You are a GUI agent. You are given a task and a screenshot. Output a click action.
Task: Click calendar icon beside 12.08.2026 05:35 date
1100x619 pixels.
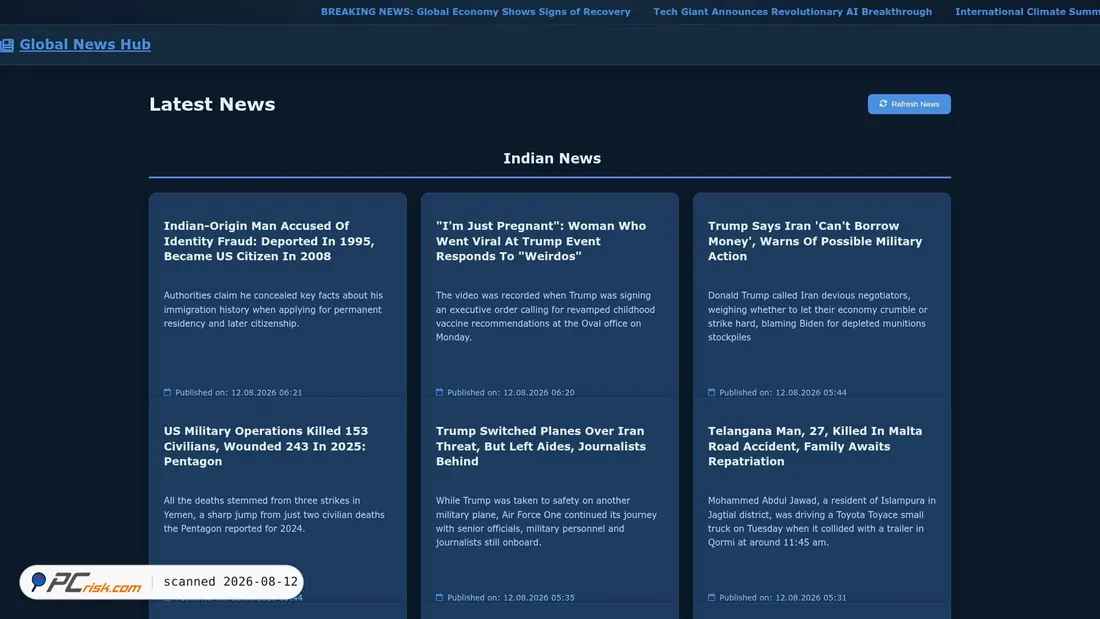pyautogui.click(x=439, y=597)
